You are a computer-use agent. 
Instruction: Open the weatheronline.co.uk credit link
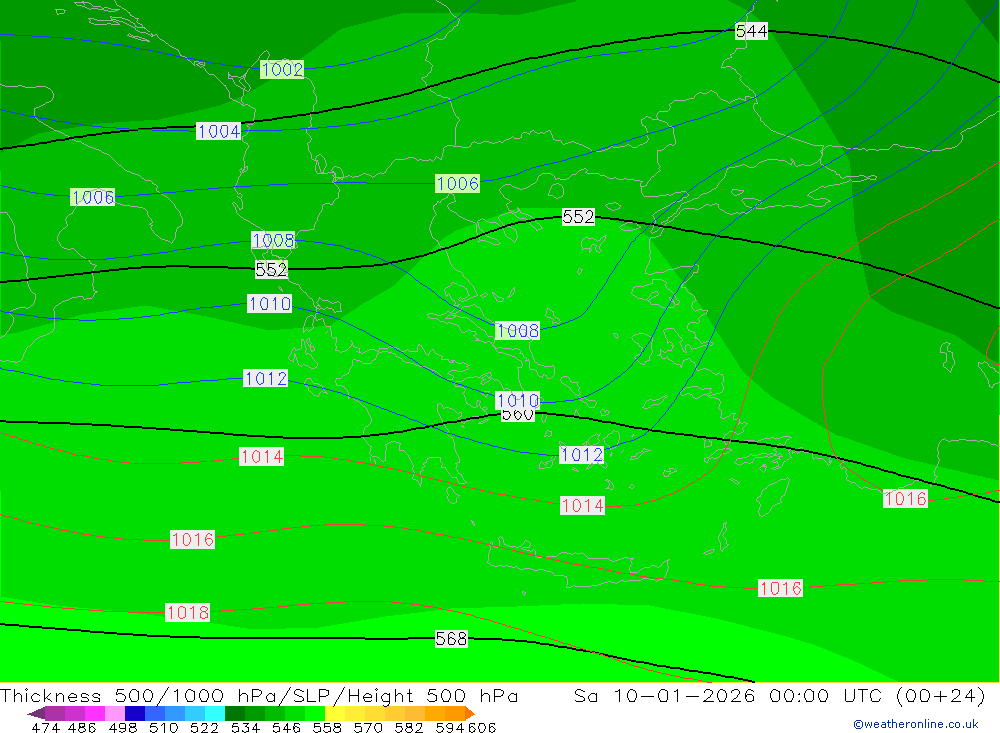915,724
